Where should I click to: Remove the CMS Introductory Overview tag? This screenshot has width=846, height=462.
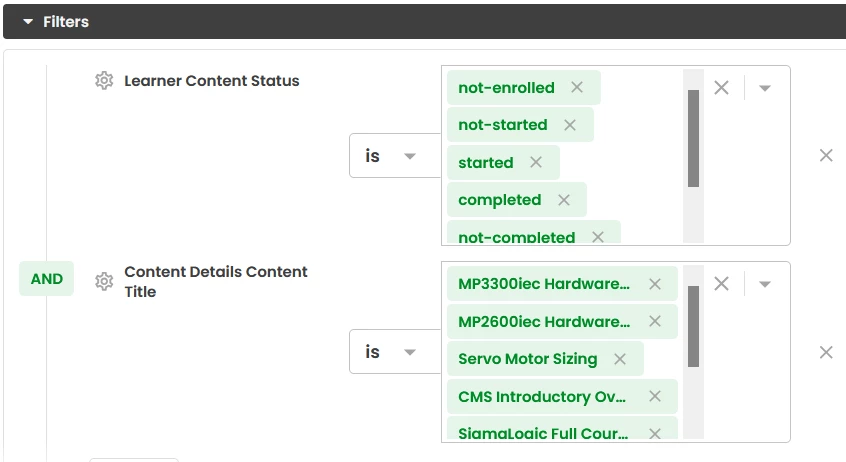click(655, 396)
